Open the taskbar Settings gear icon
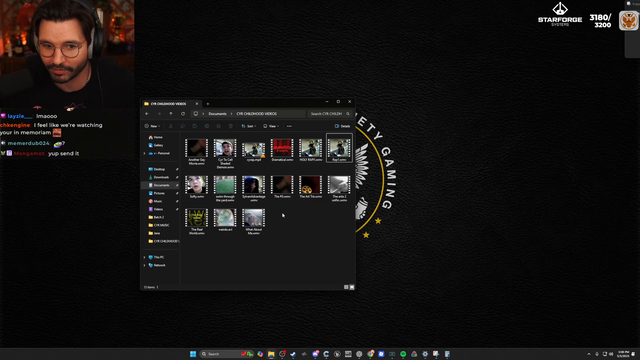Image resolution: width=640 pixels, height=360 pixels. pyautogui.click(x=425, y=354)
